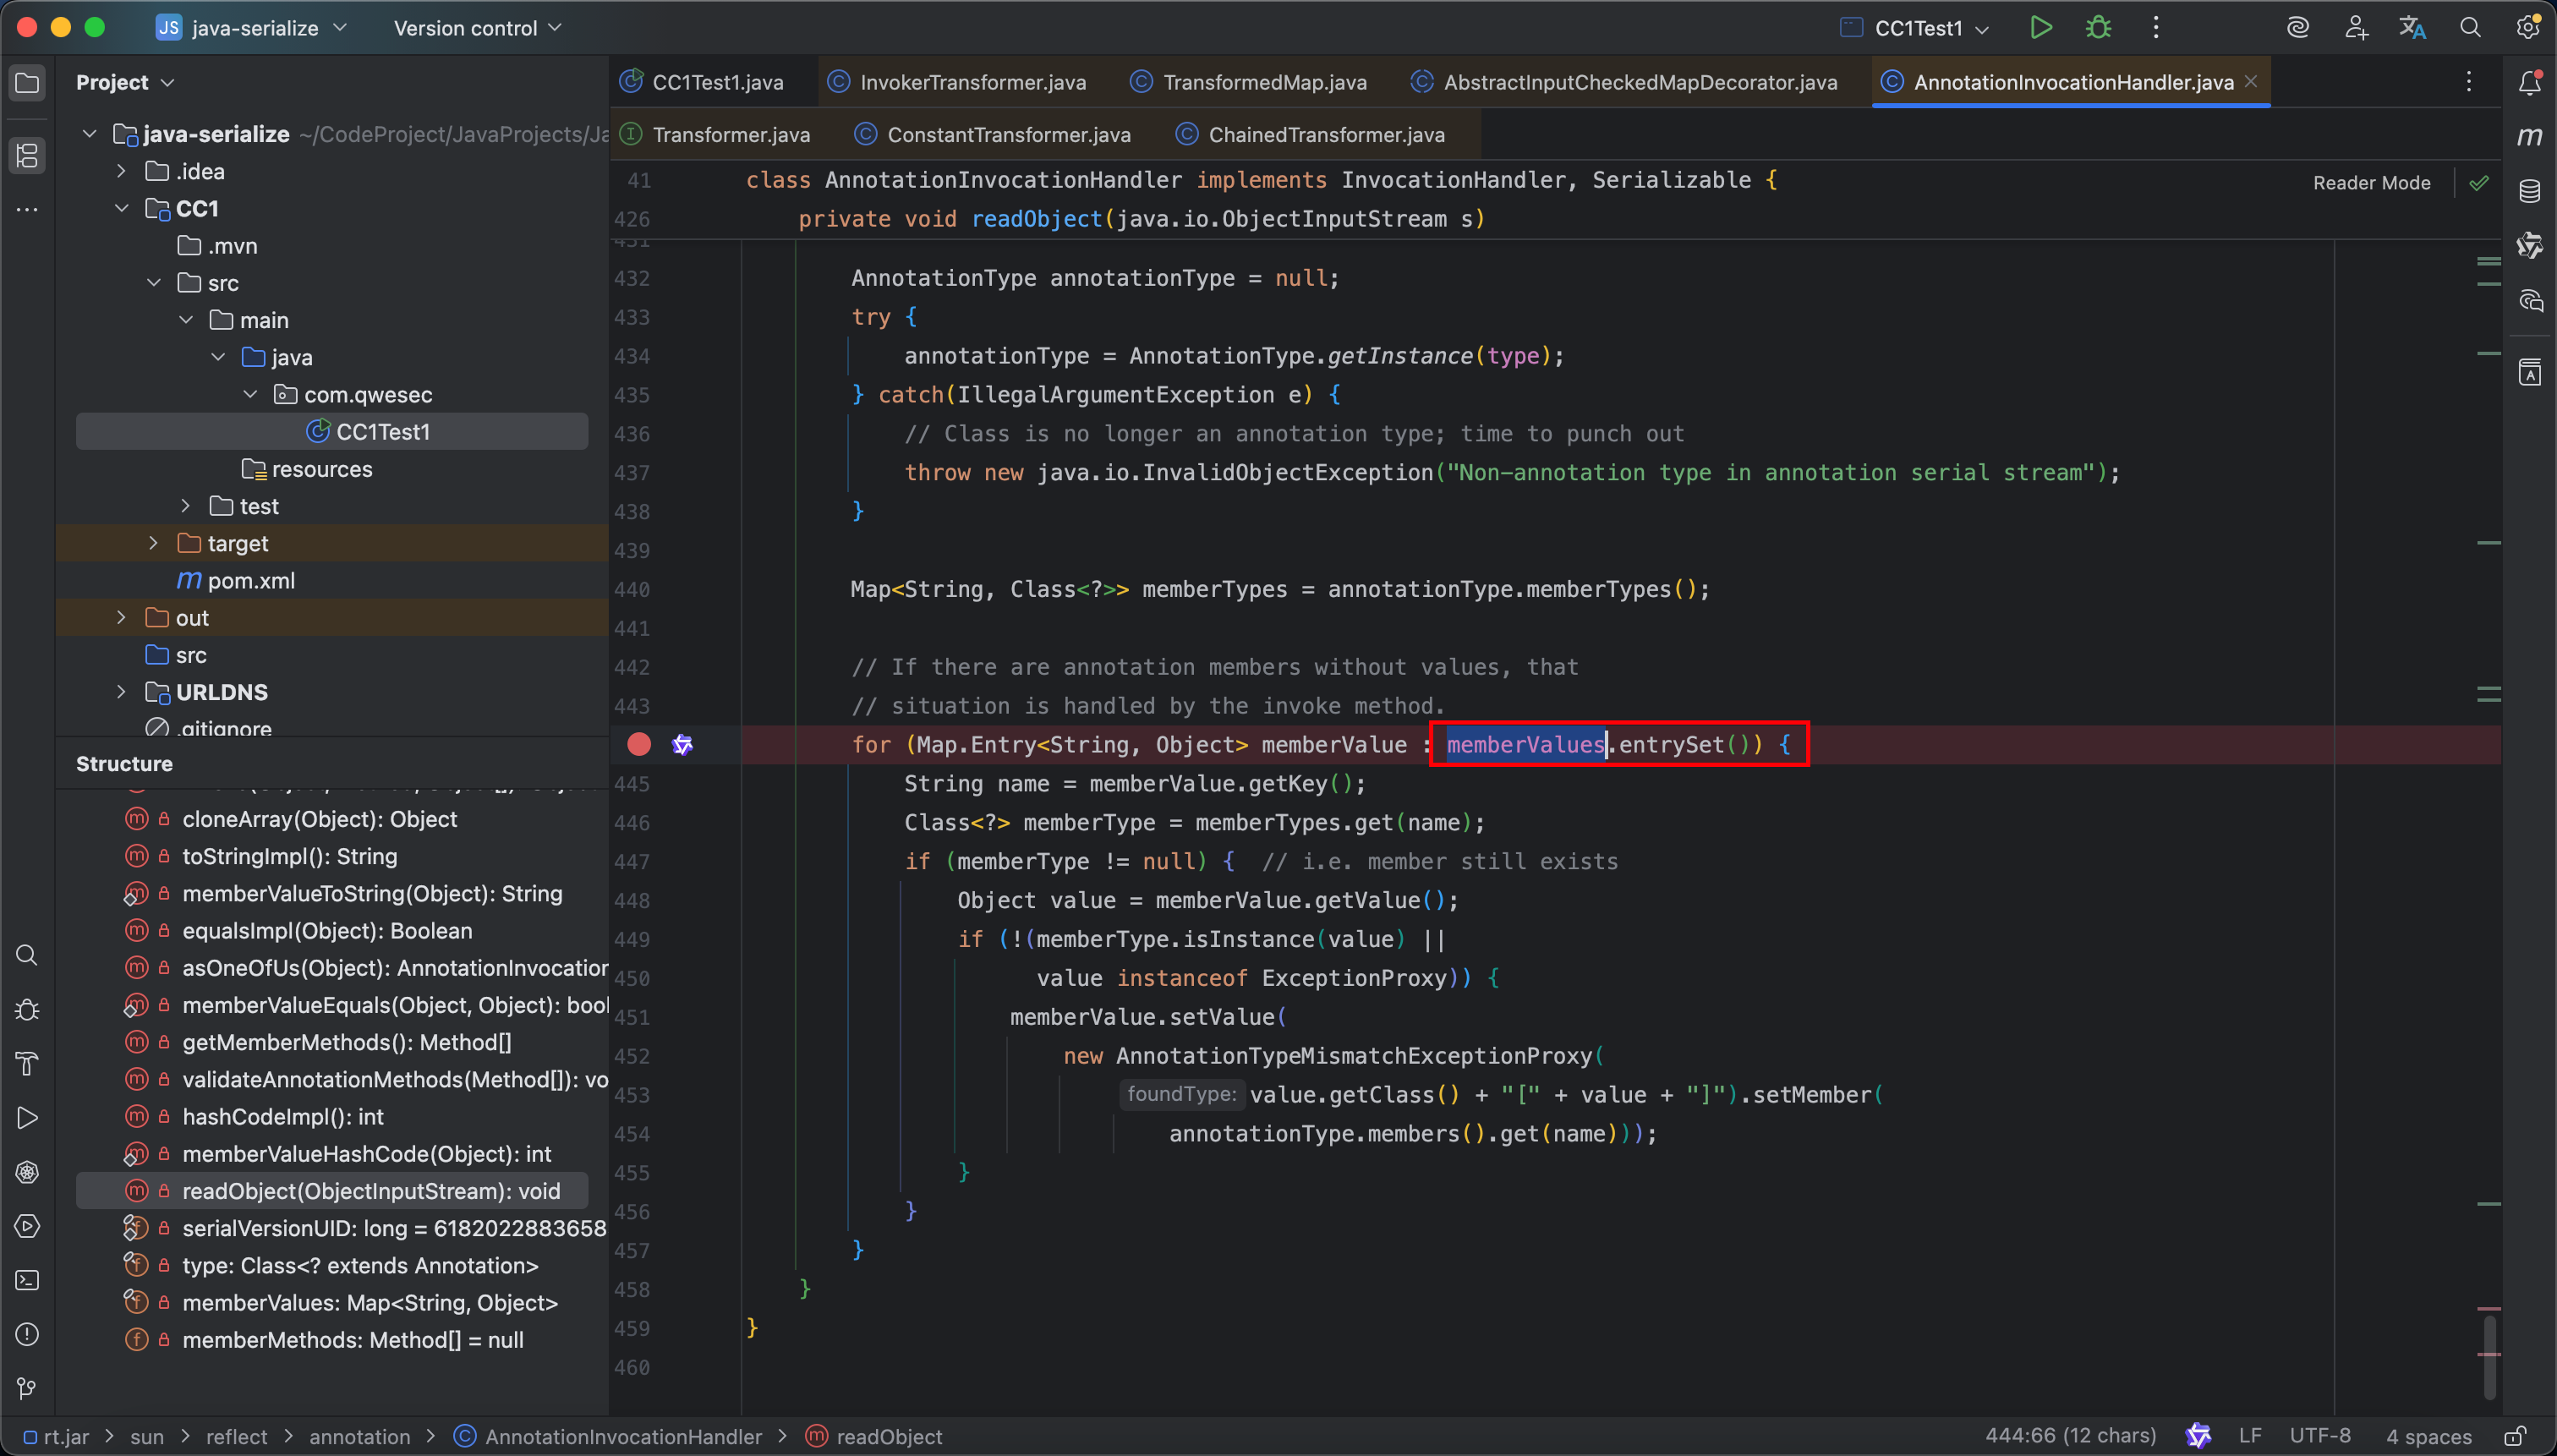Click the Search Everywhere magnifier icon

point(2470,28)
